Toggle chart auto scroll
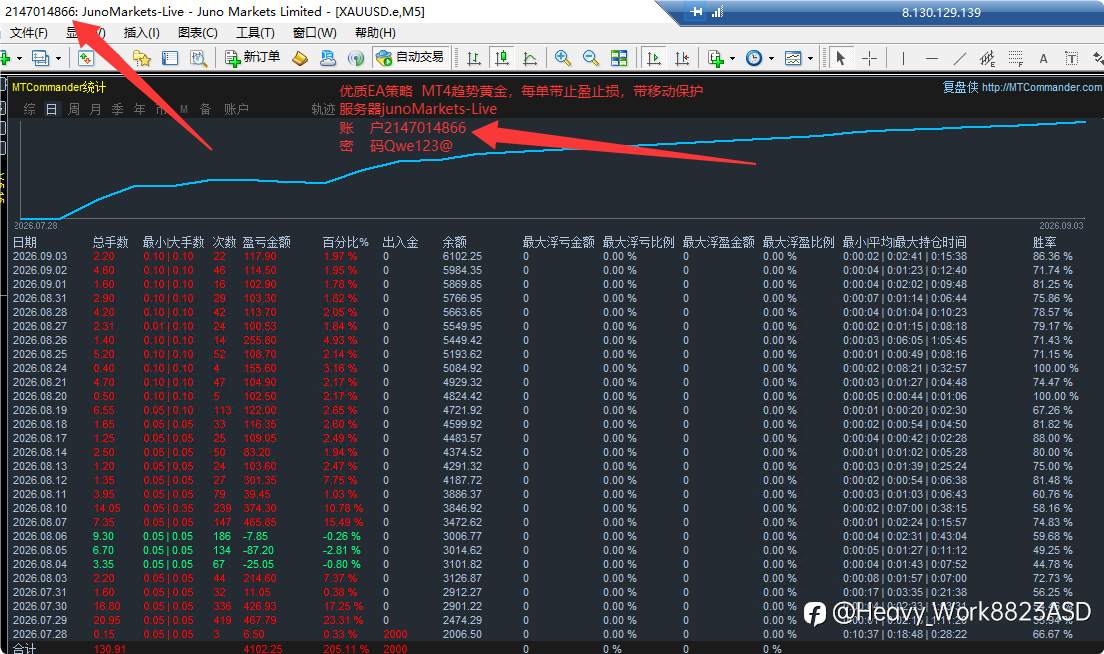This screenshot has height=654, width=1104. point(654,58)
